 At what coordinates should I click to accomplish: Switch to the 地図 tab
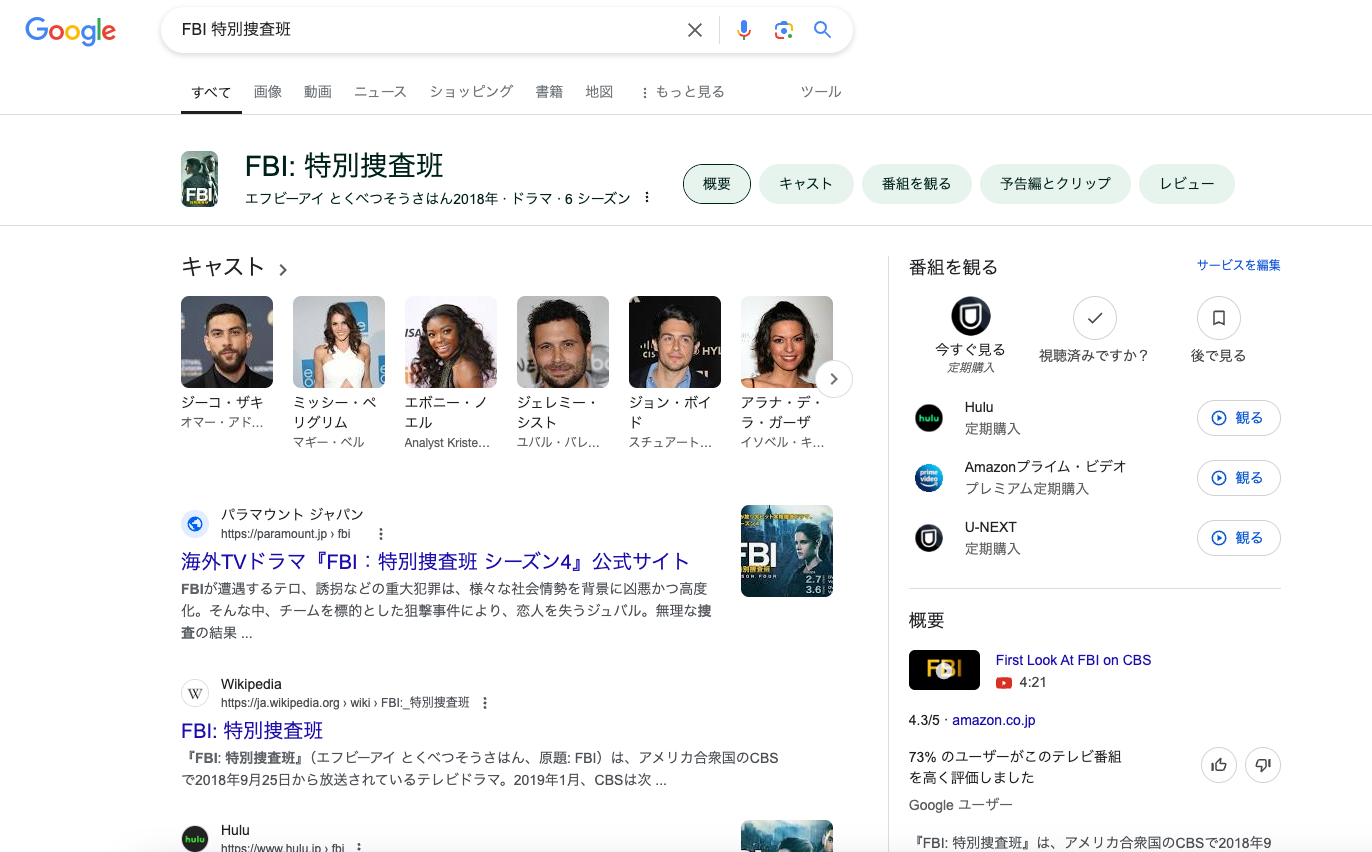[x=599, y=92]
